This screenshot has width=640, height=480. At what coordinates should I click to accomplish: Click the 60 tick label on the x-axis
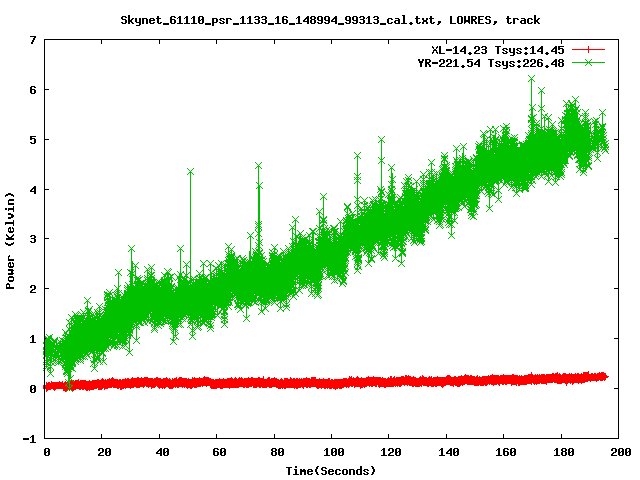click(218, 452)
